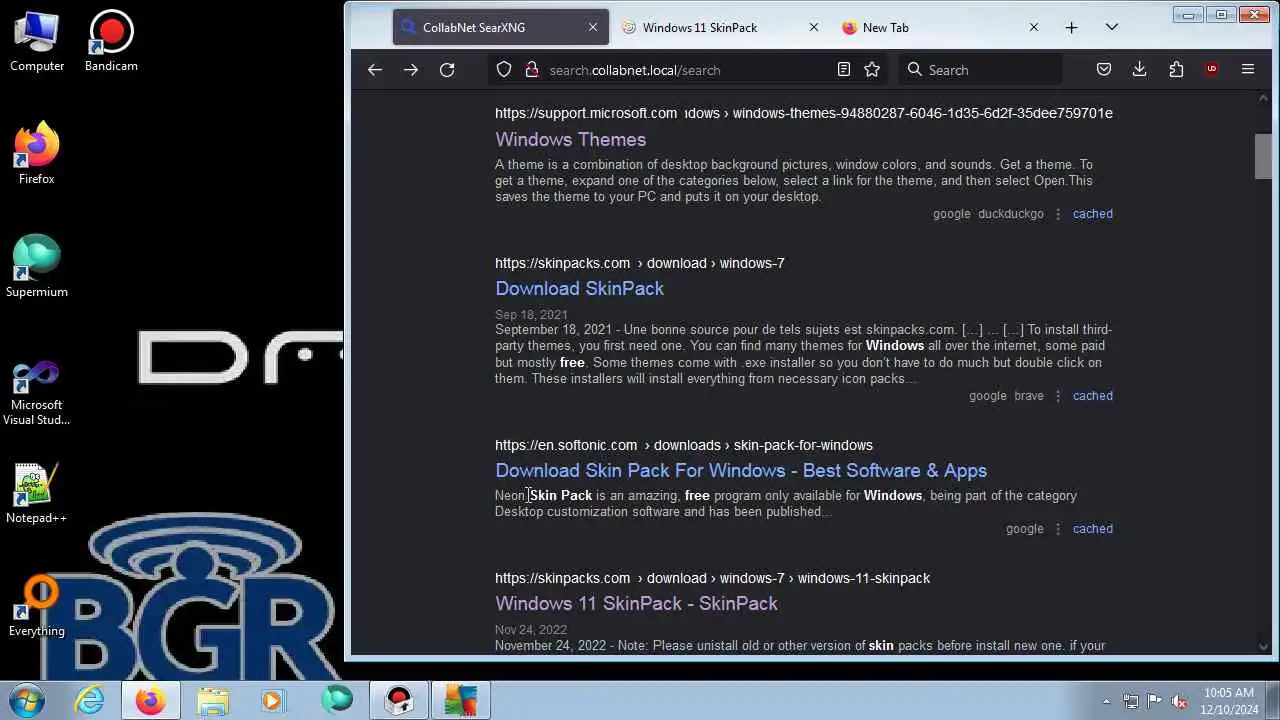Viewport: 1280px width, 720px height.
Task: Reload the current search page
Action: point(447,70)
